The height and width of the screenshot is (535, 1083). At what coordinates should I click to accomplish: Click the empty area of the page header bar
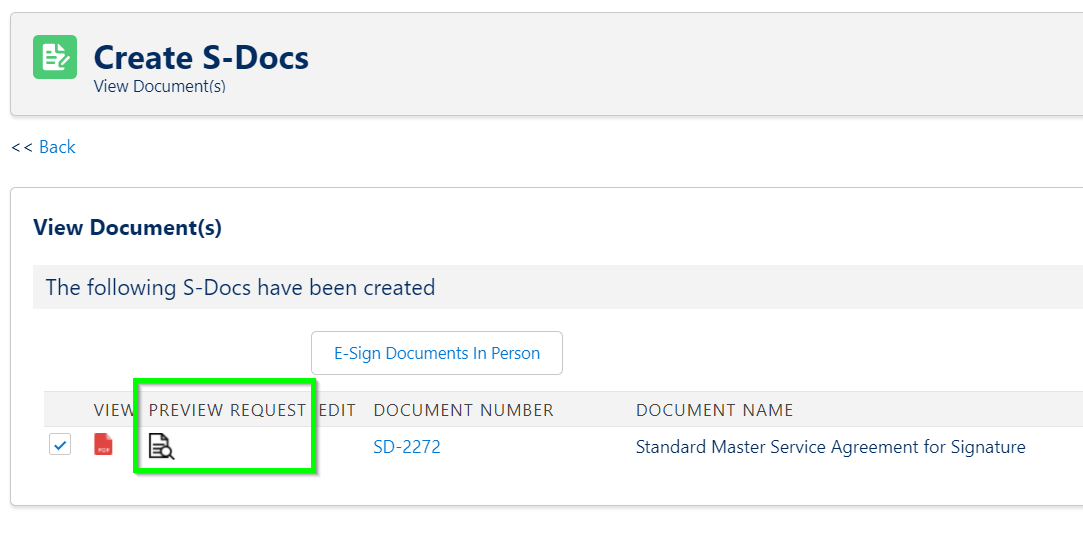pyautogui.click(x=691, y=64)
